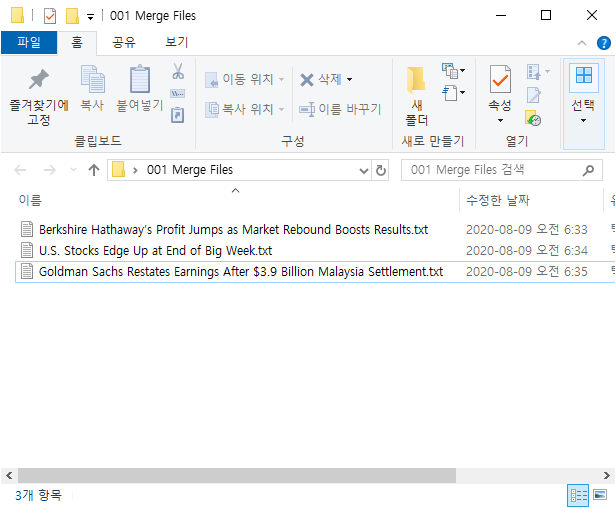Refresh the folder view
616x508 pixels.
click(x=381, y=171)
